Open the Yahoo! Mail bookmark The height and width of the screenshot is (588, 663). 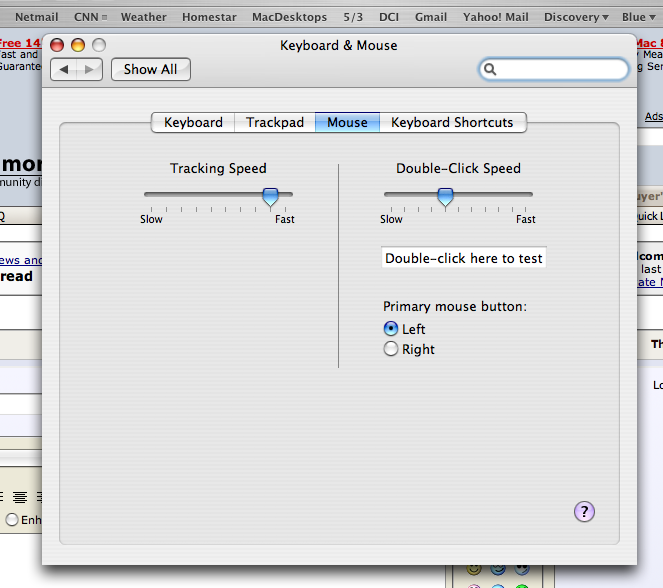point(495,17)
